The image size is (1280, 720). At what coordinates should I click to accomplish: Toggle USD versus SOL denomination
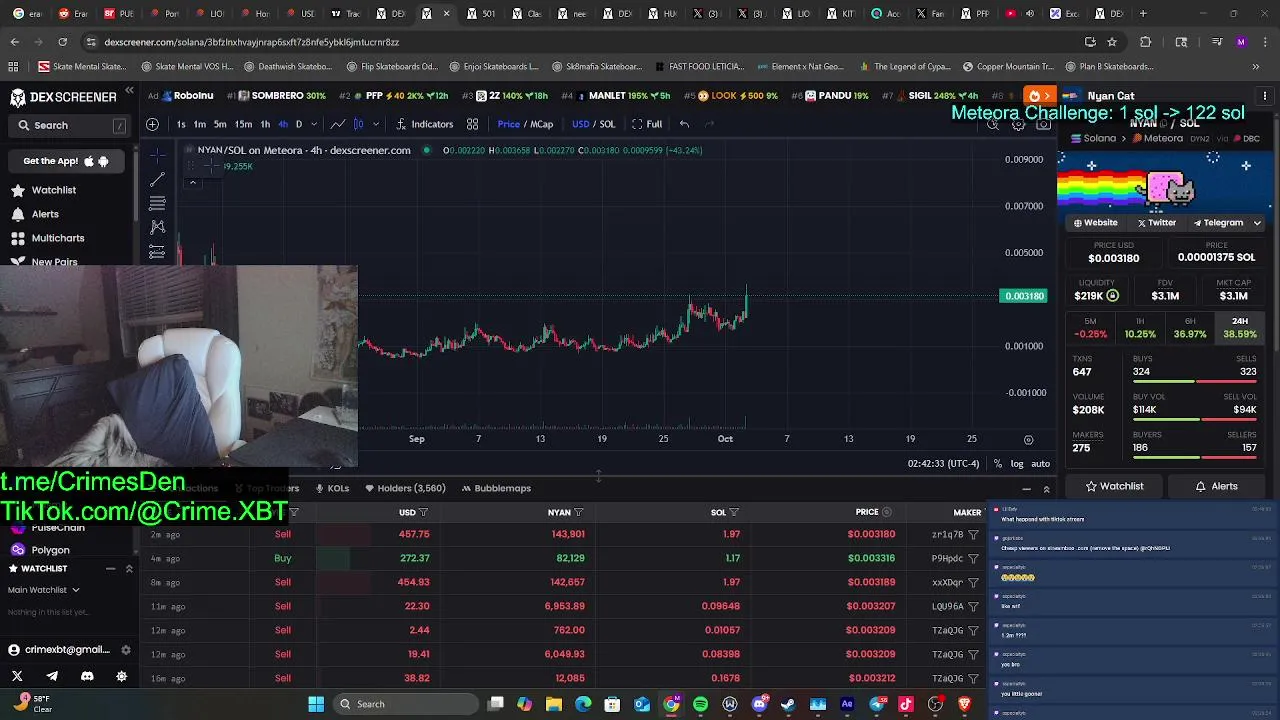(x=593, y=124)
